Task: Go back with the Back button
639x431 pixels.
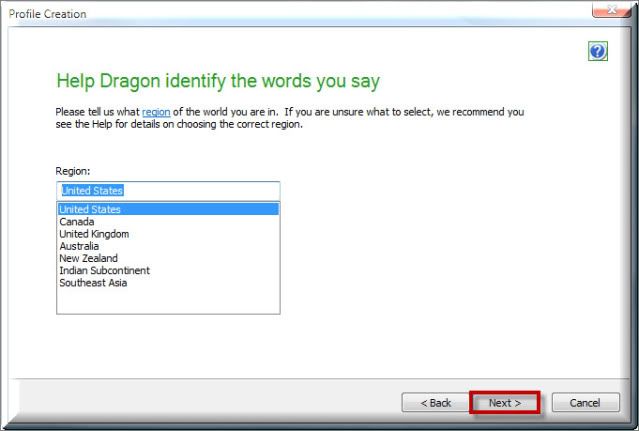Action: (x=435, y=402)
